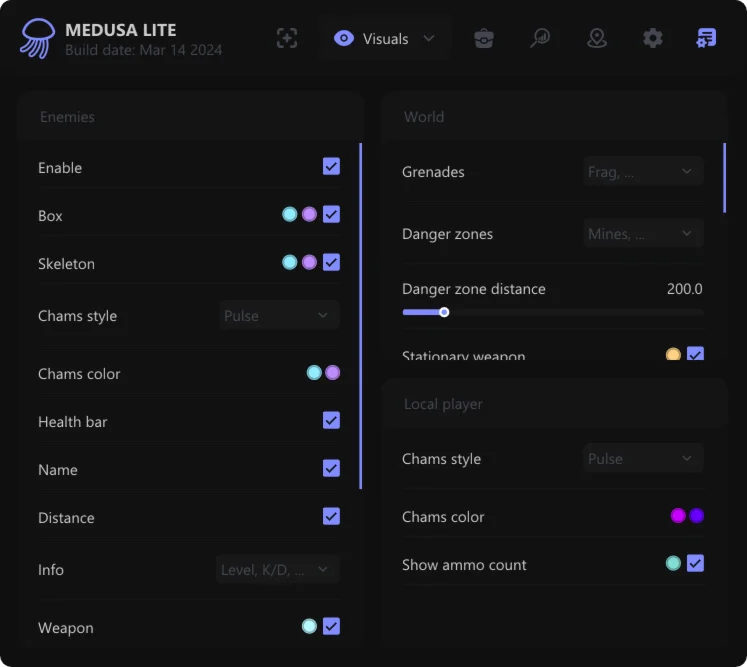Image resolution: width=747 pixels, height=667 pixels.
Task: Open the radar search stats tab
Action: [x=540, y=38]
